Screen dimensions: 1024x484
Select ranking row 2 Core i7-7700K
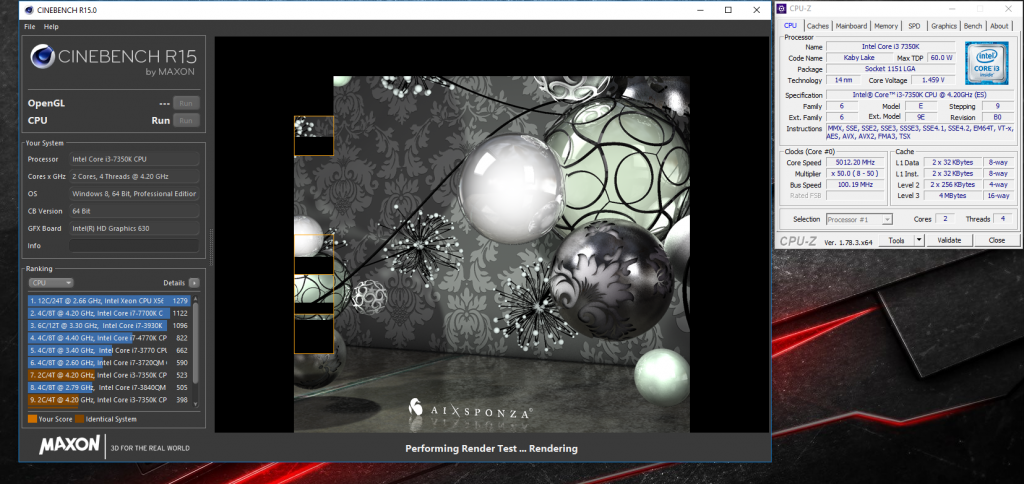tap(109, 313)
